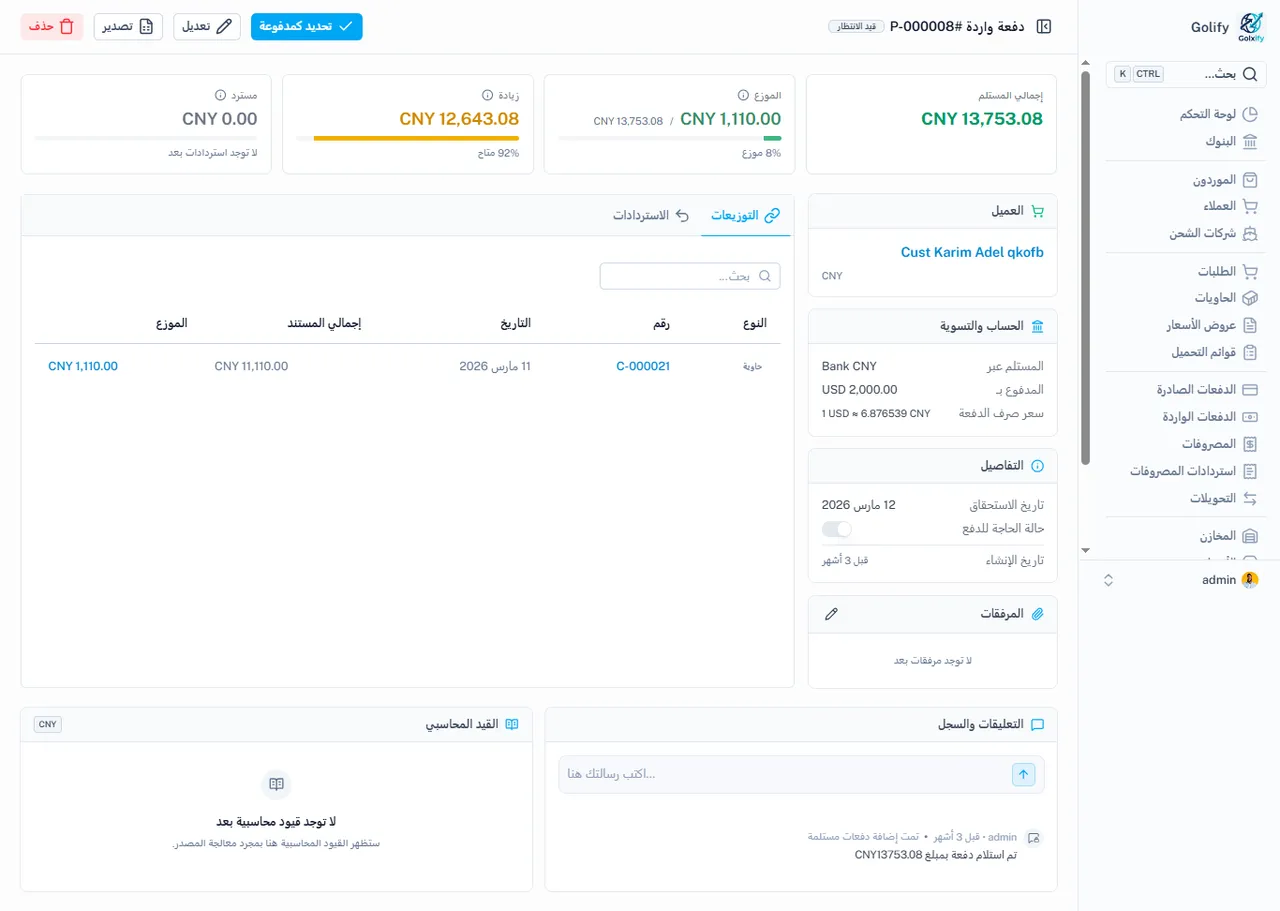1280x911 pixels.
Task: Open عروض الأسعار quotes document icon
Action: (x=1250, y=325)
